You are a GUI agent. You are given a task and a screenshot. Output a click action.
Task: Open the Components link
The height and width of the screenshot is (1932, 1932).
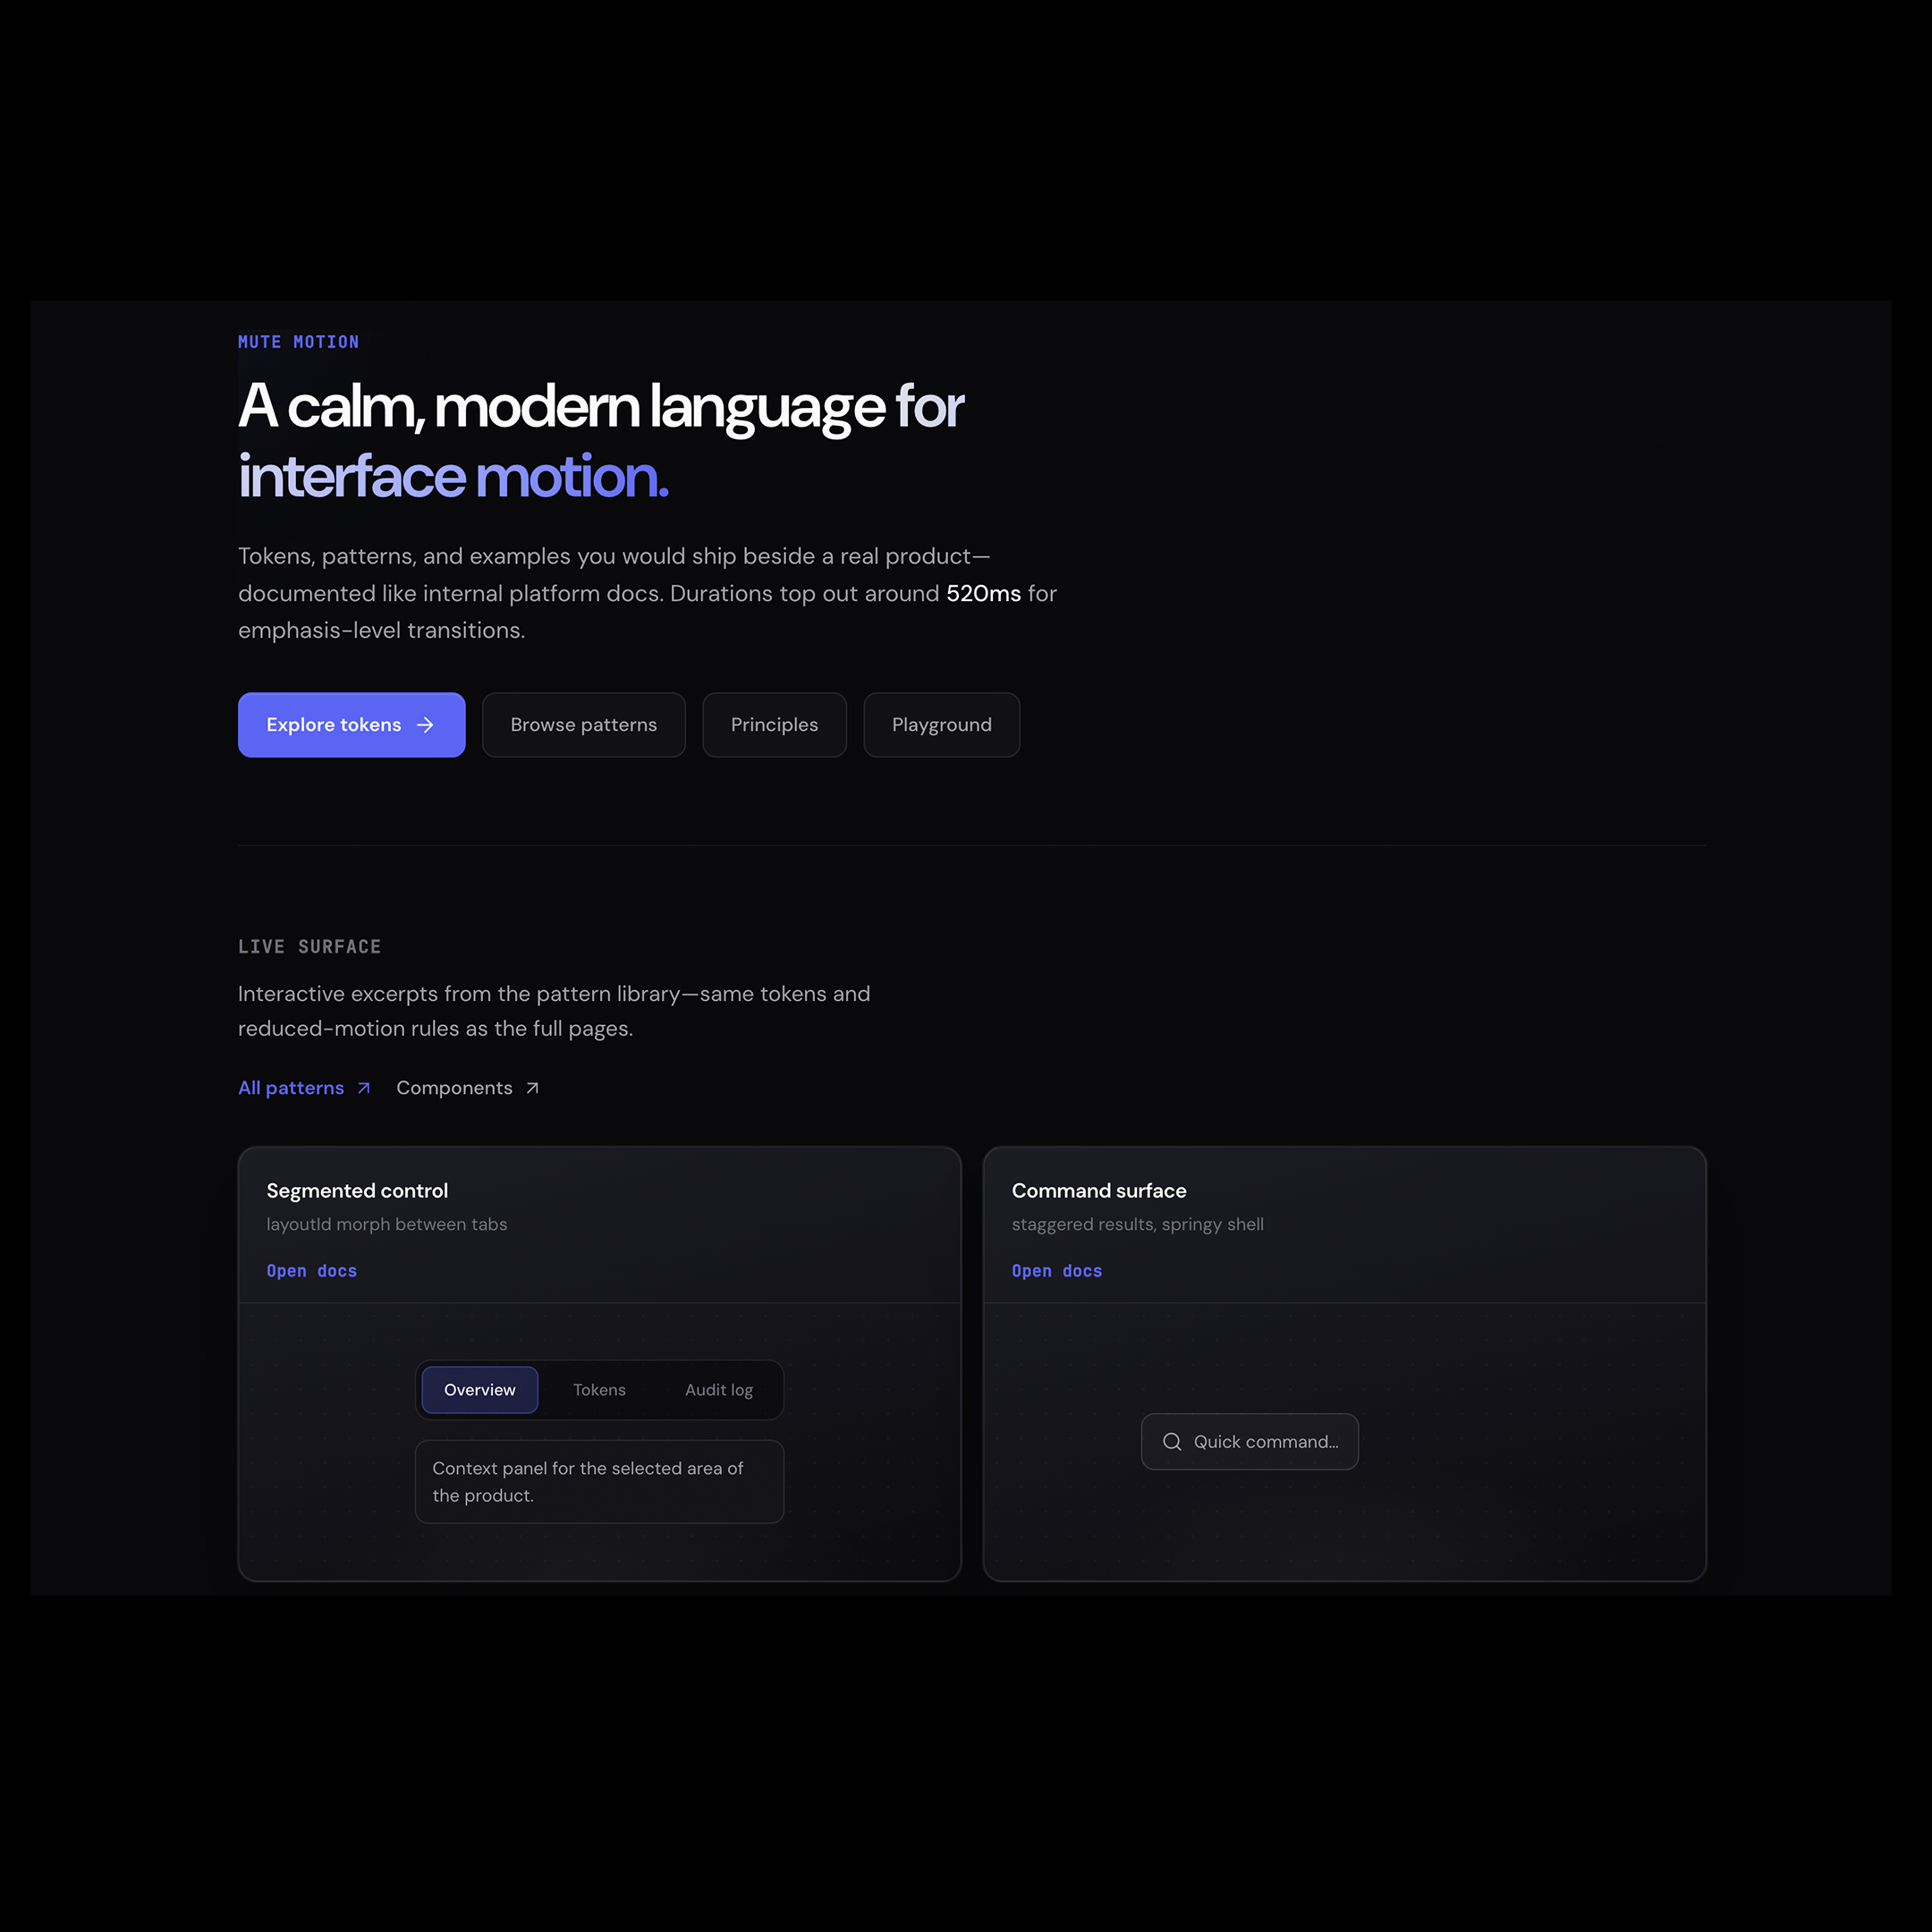(x=468, y=1088)
